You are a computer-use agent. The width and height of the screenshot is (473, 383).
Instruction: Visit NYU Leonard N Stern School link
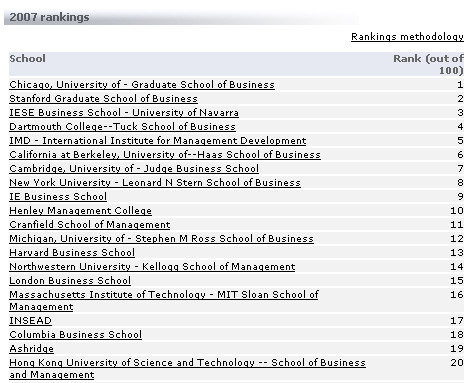pyautogui.click(x=155, y=183)
